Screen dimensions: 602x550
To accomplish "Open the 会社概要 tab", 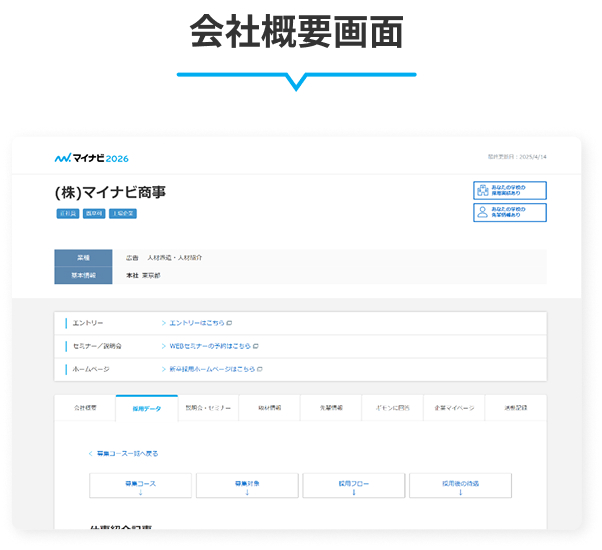I will pyautogui.click(x=85, y=408).
